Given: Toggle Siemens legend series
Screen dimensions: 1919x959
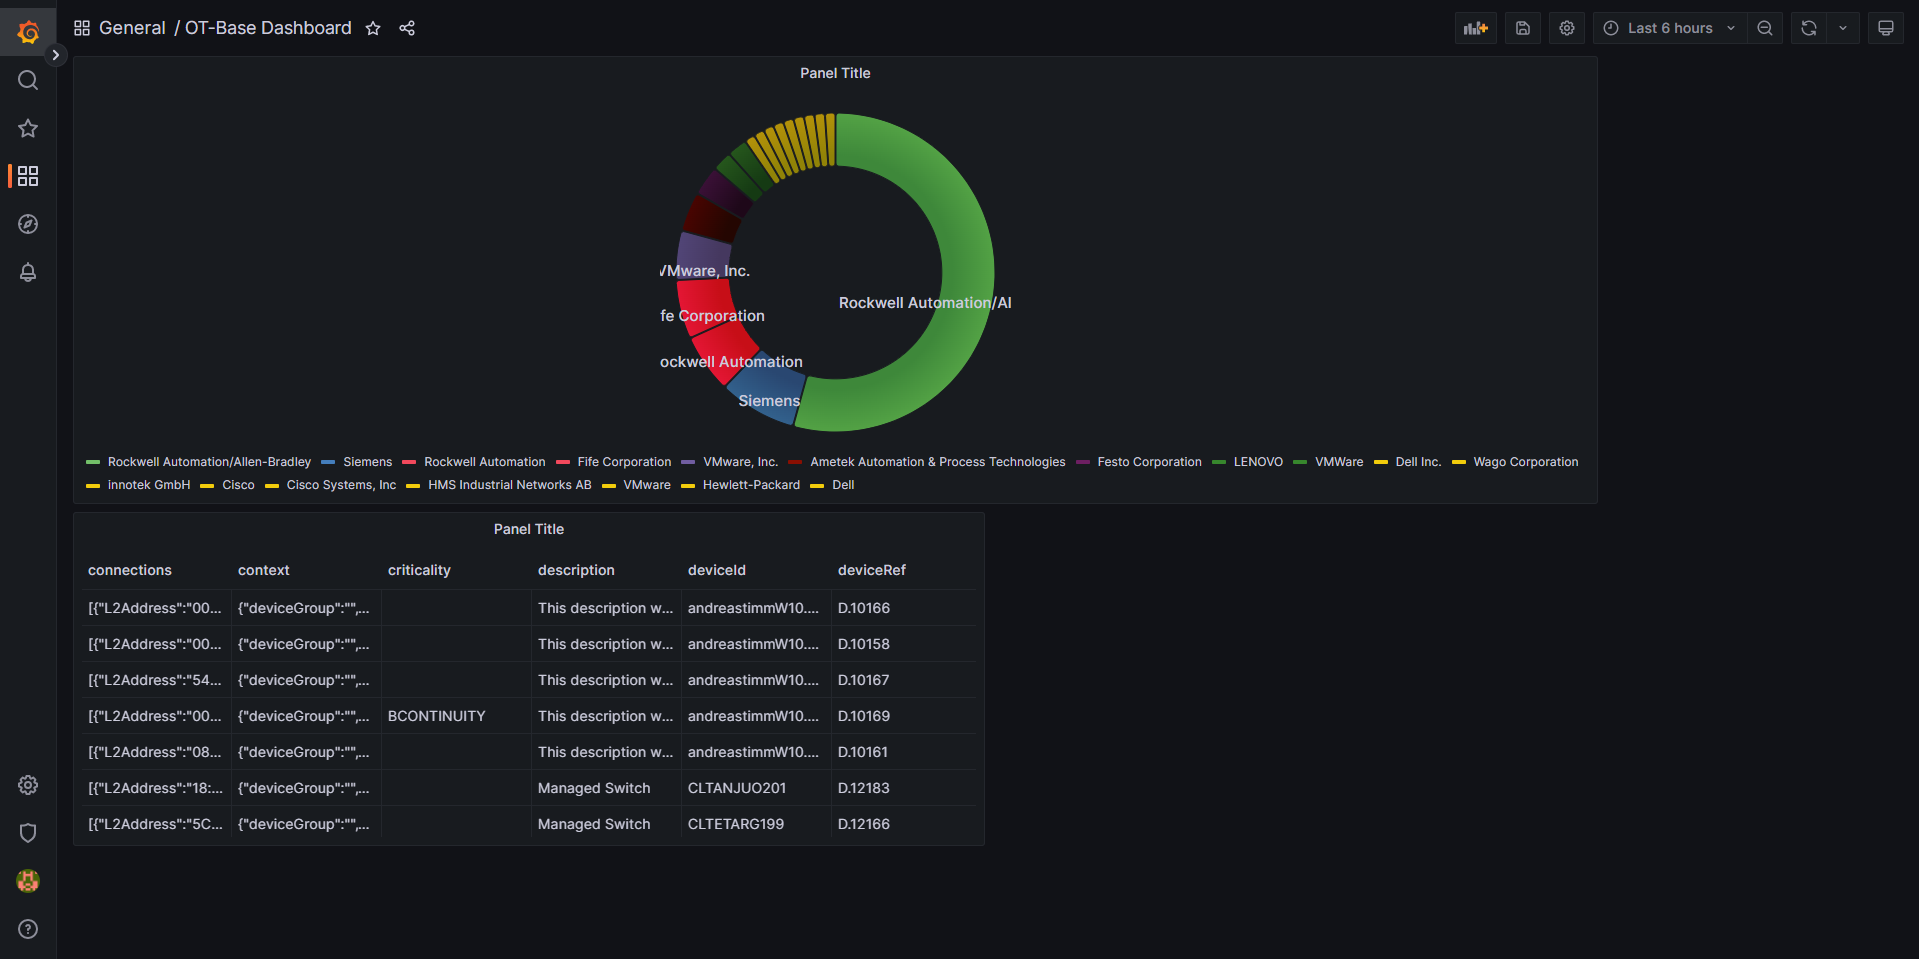Looking at the screenshot, I should 368,462.
